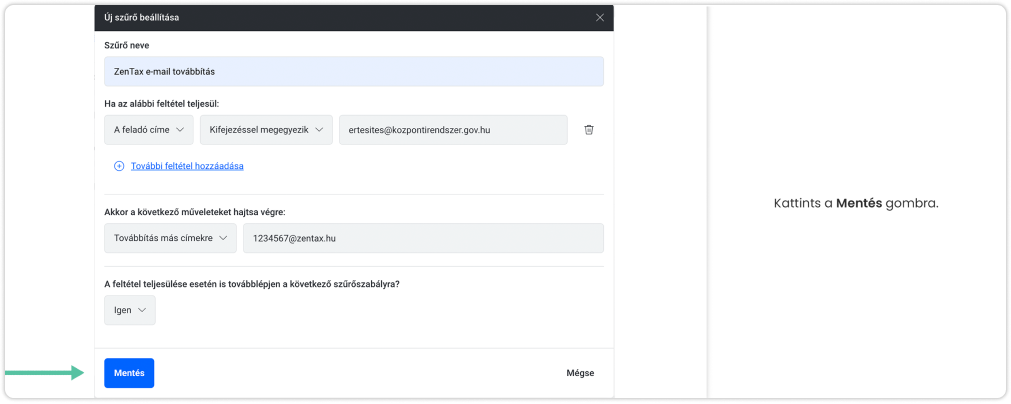Viewport: 1011px width, 404px height.
Task: Click the Új szűrő beállítása title
Action: [142, 18]
